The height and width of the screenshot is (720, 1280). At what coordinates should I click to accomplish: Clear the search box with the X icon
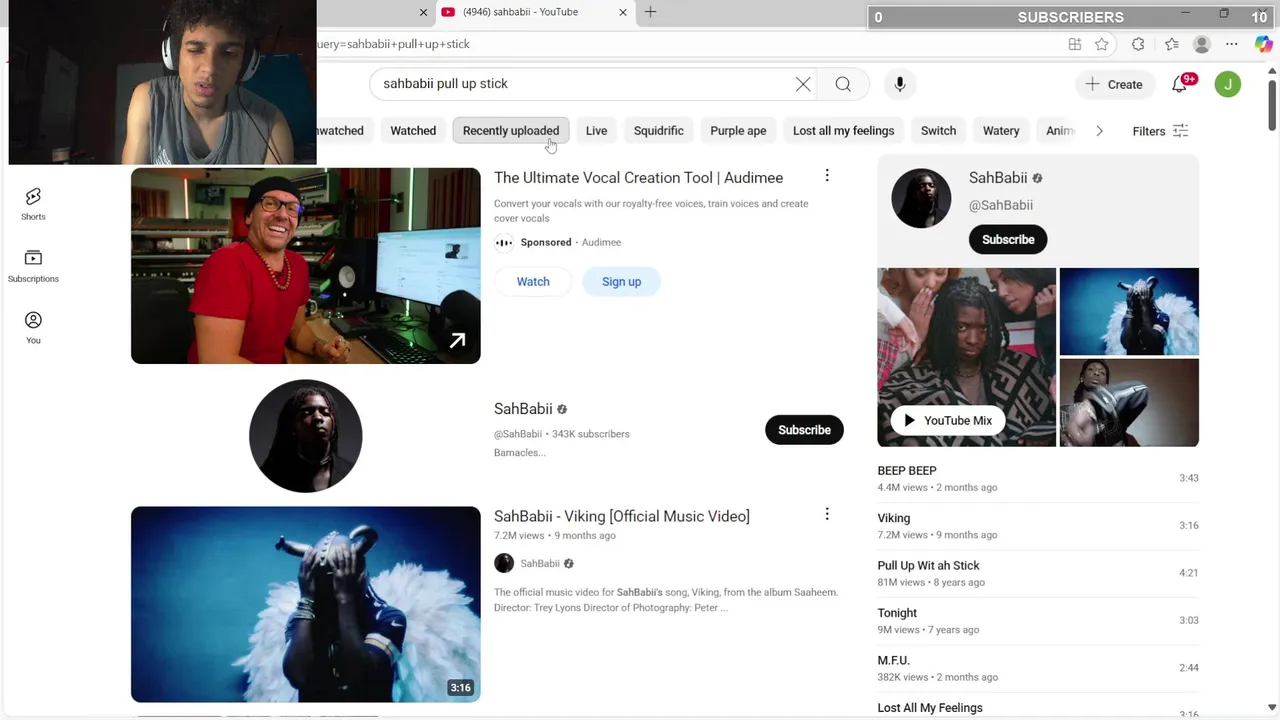point(803,84)
